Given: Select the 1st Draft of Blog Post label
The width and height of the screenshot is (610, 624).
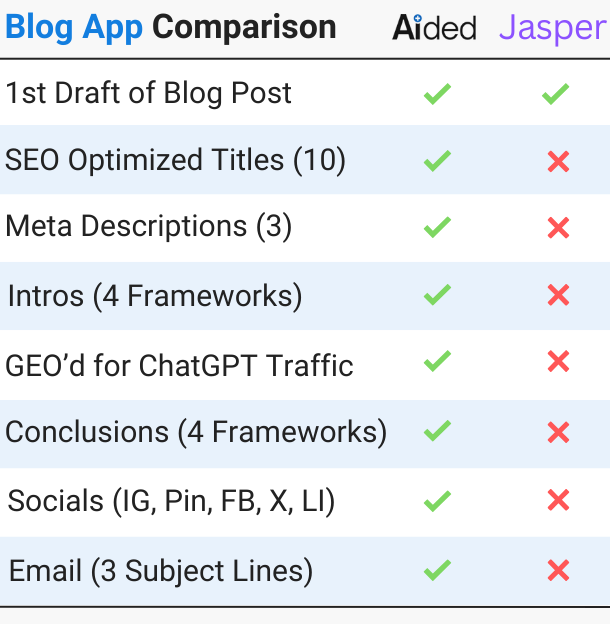Looking at the screenshot, I should (149, 94).
